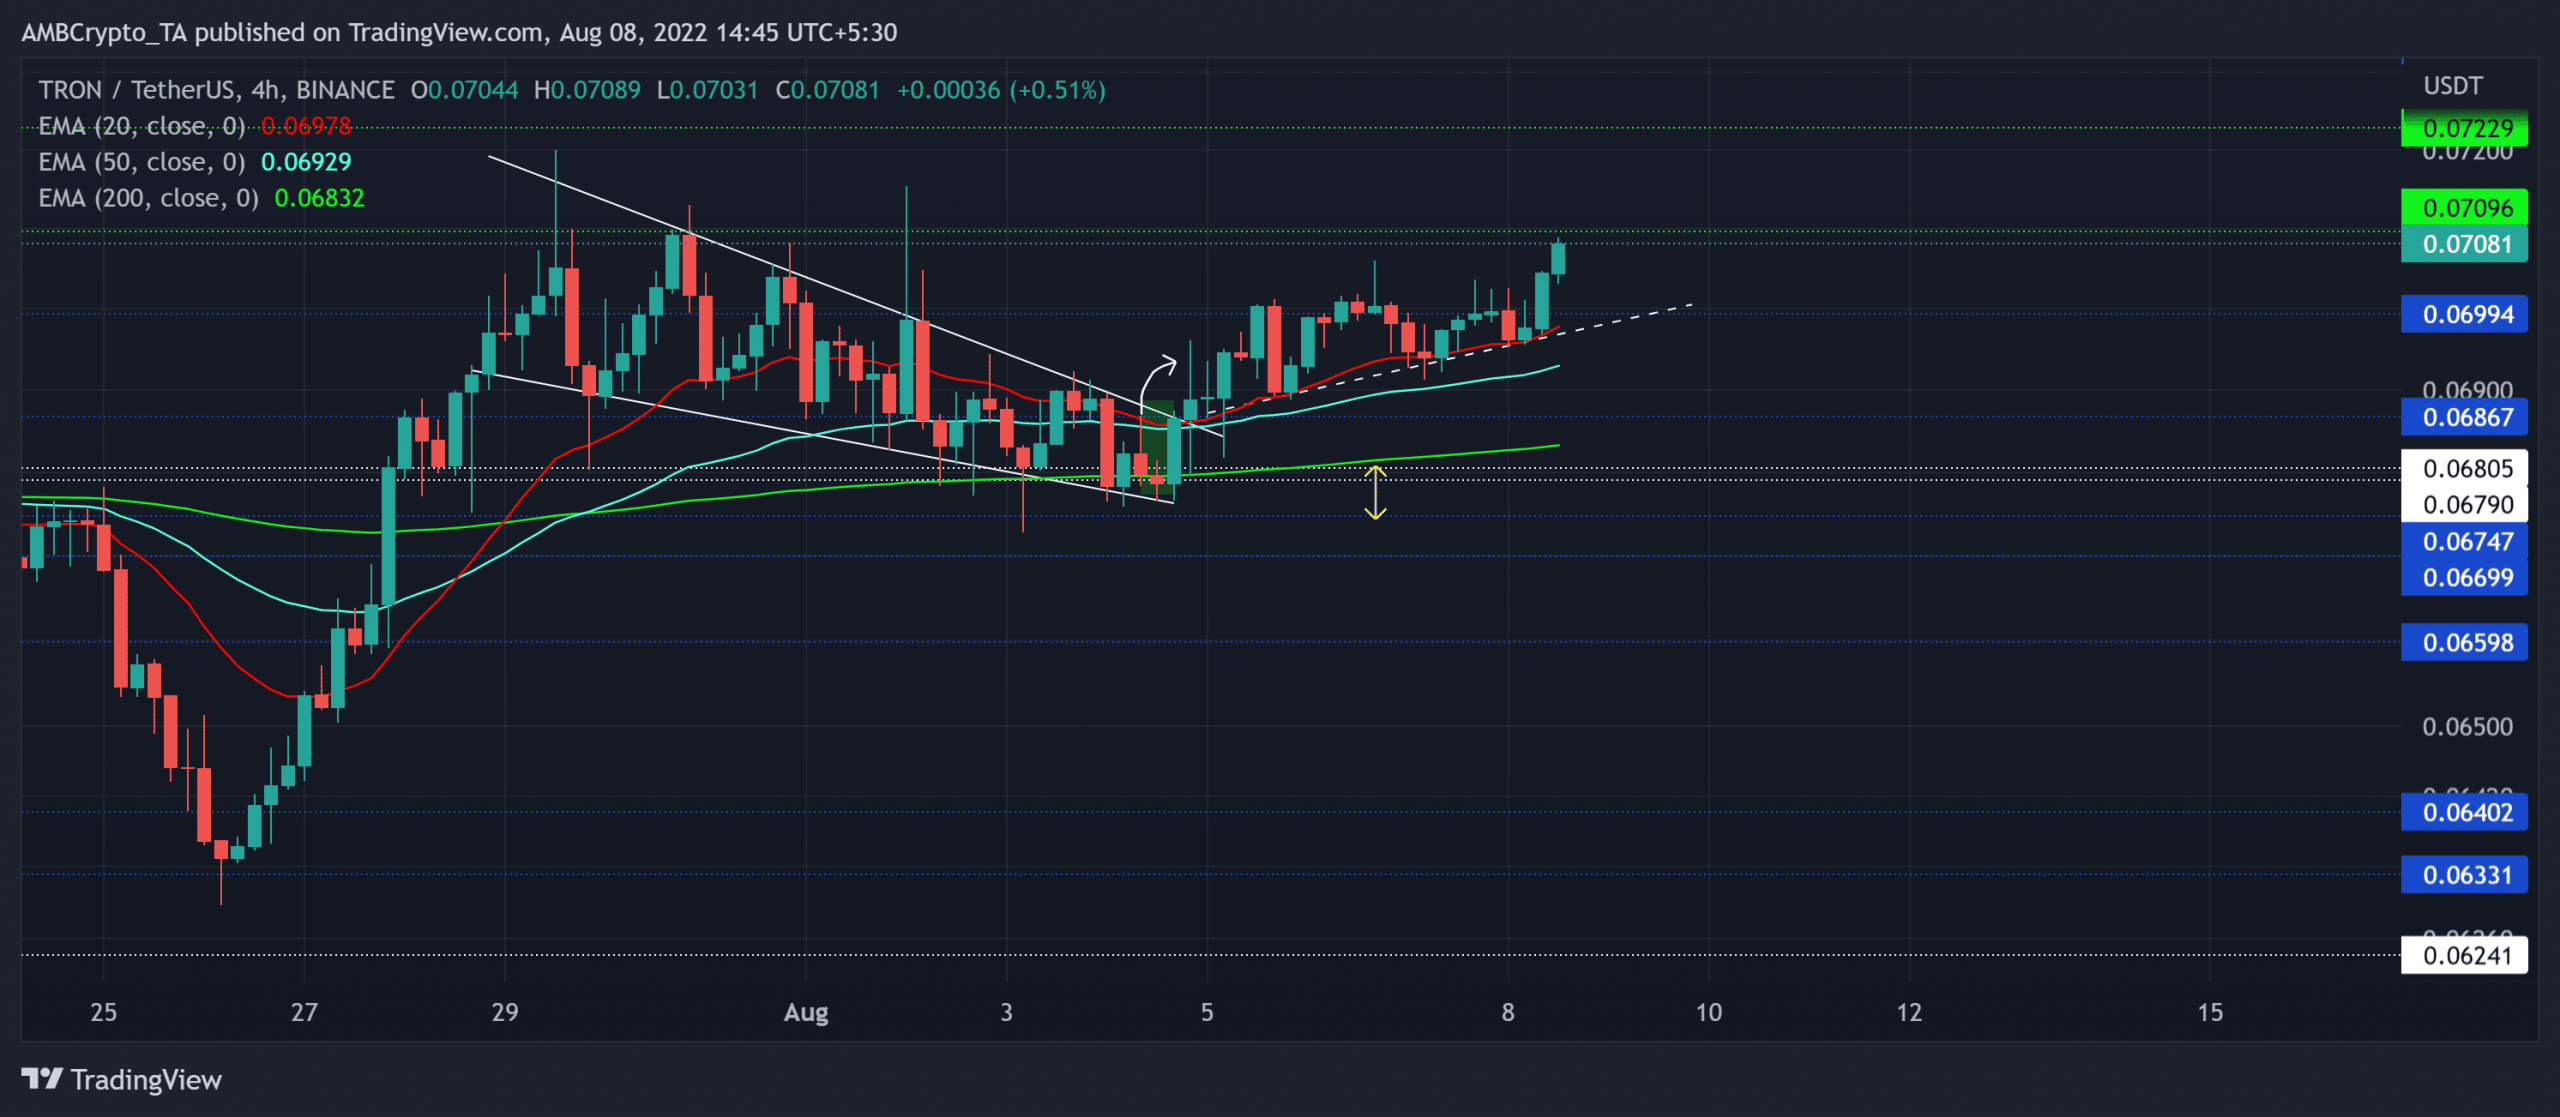Click the 15 date label on time axis
The width and height of the screenshot is (2560, 1117).
pyautogui.click(x=2210, y=1012)
